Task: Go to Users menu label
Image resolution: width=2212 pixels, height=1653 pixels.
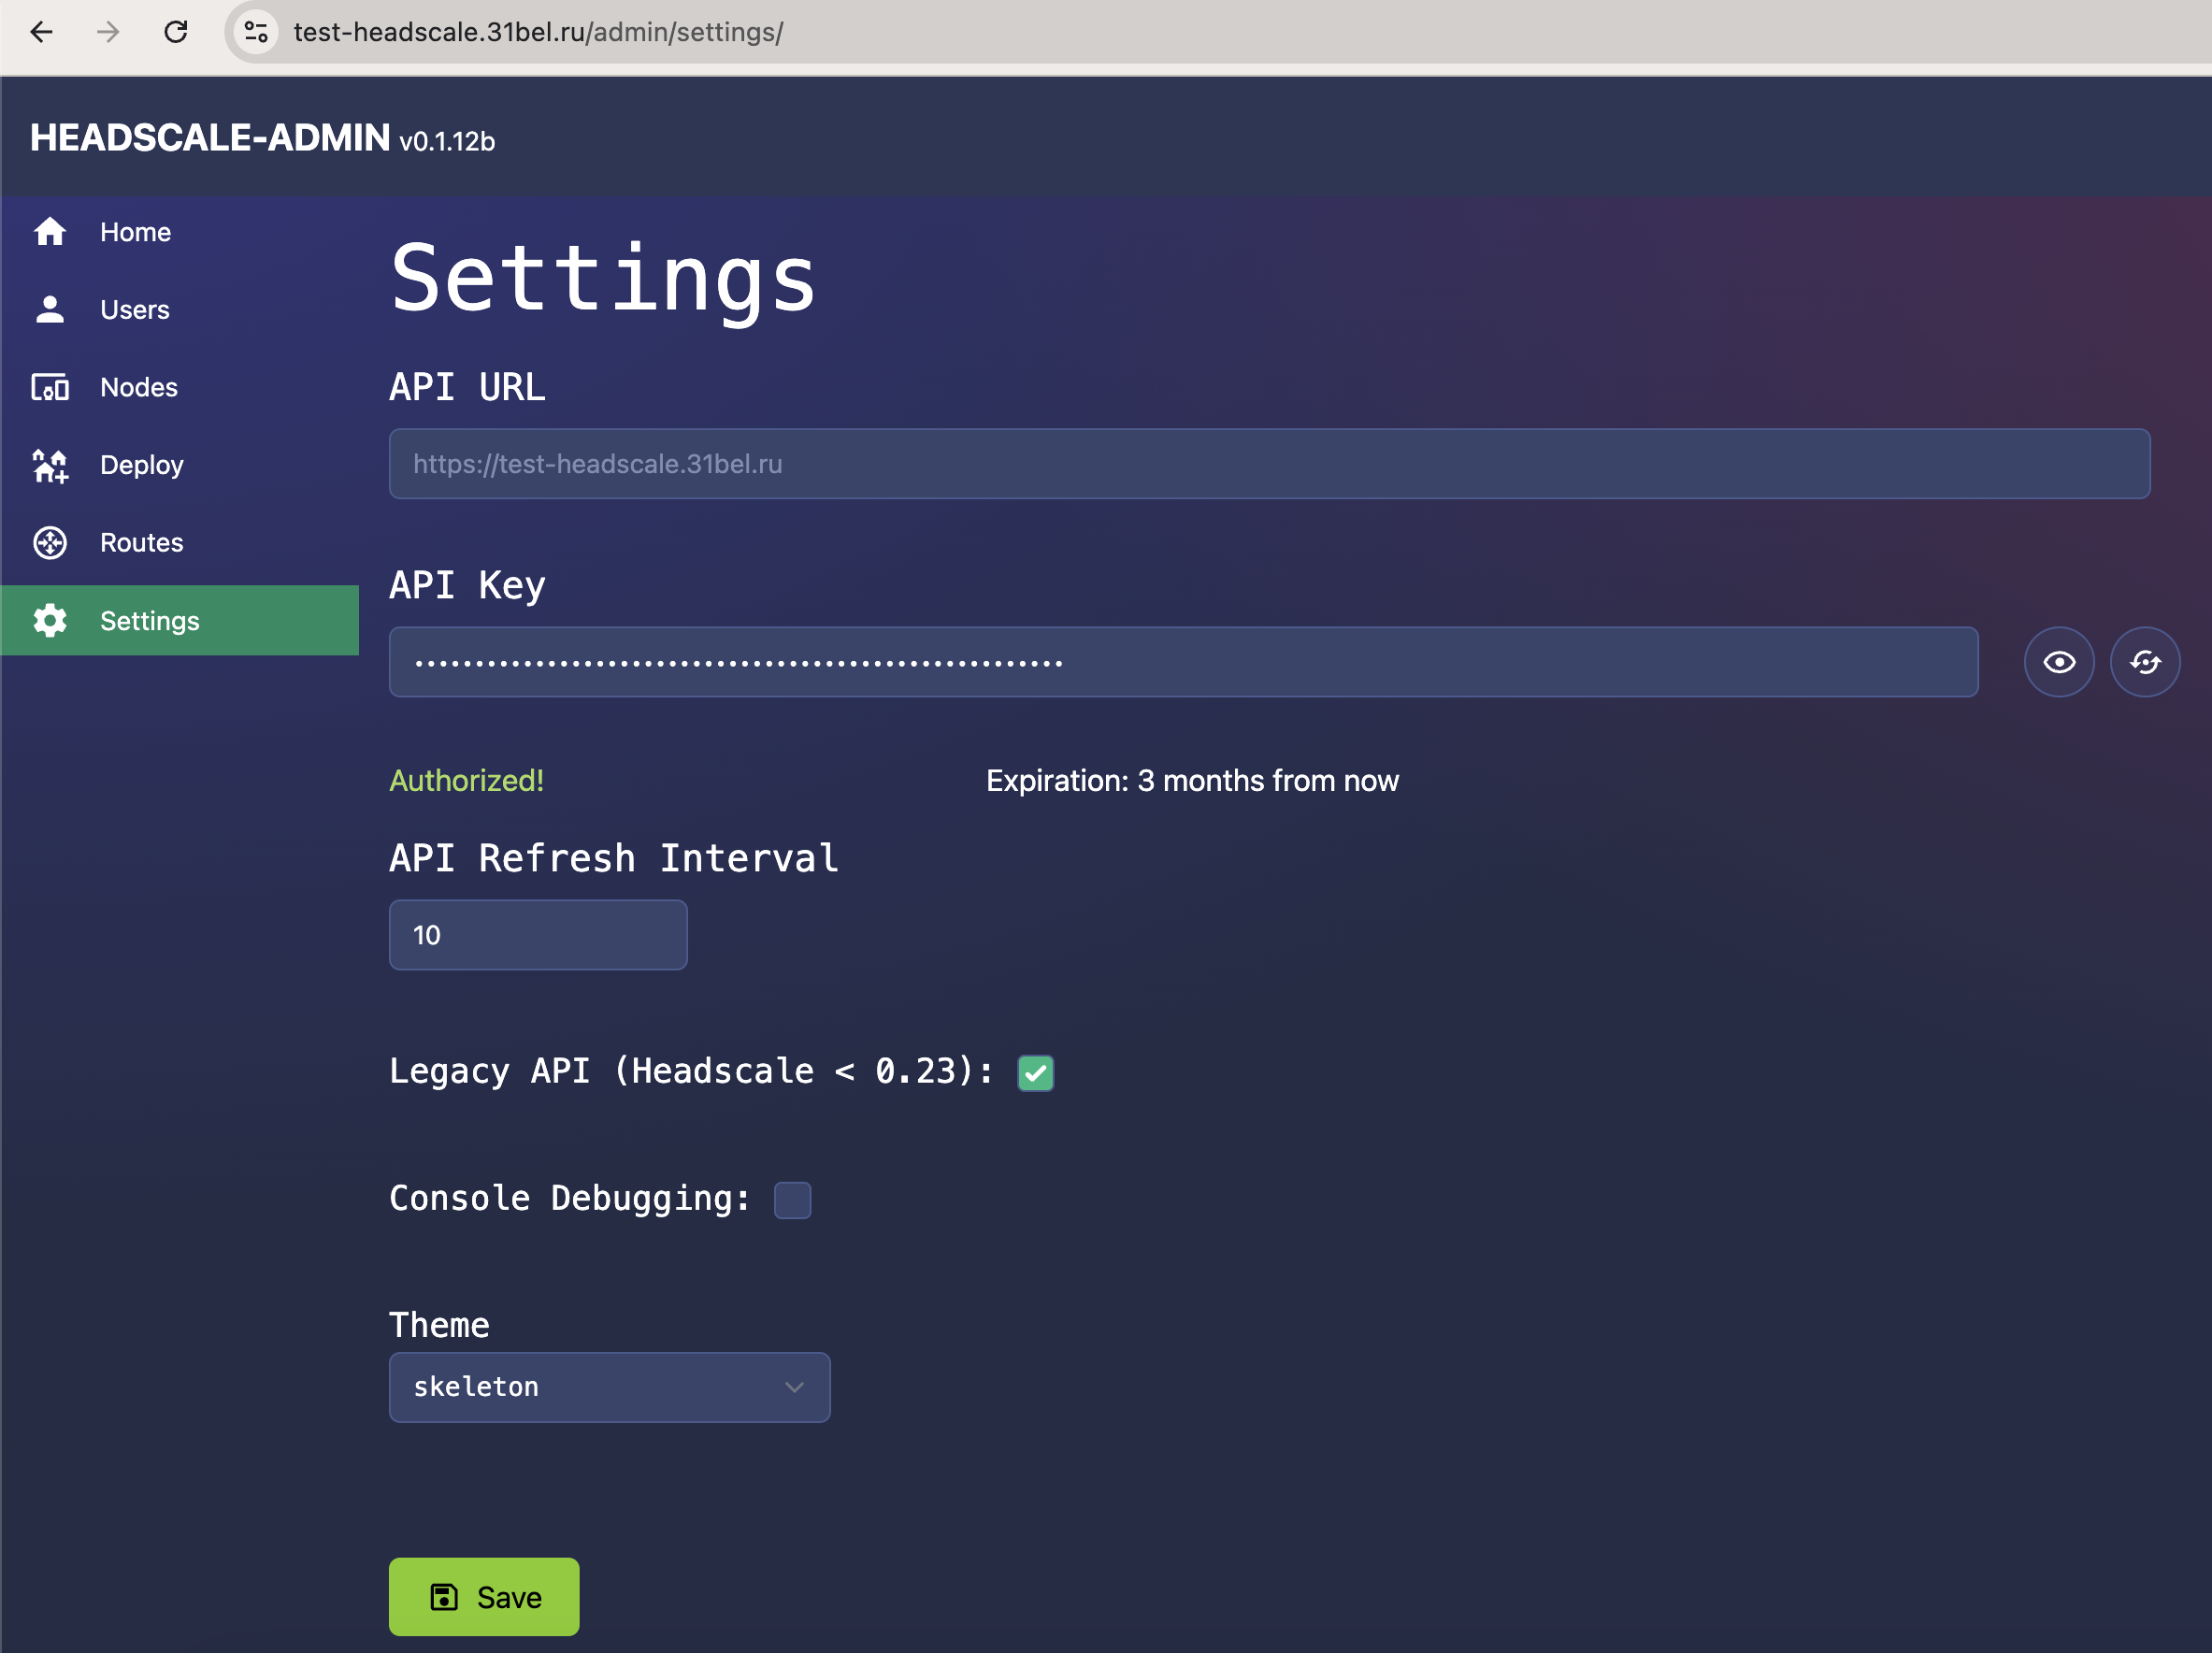Action: (135, 310)
